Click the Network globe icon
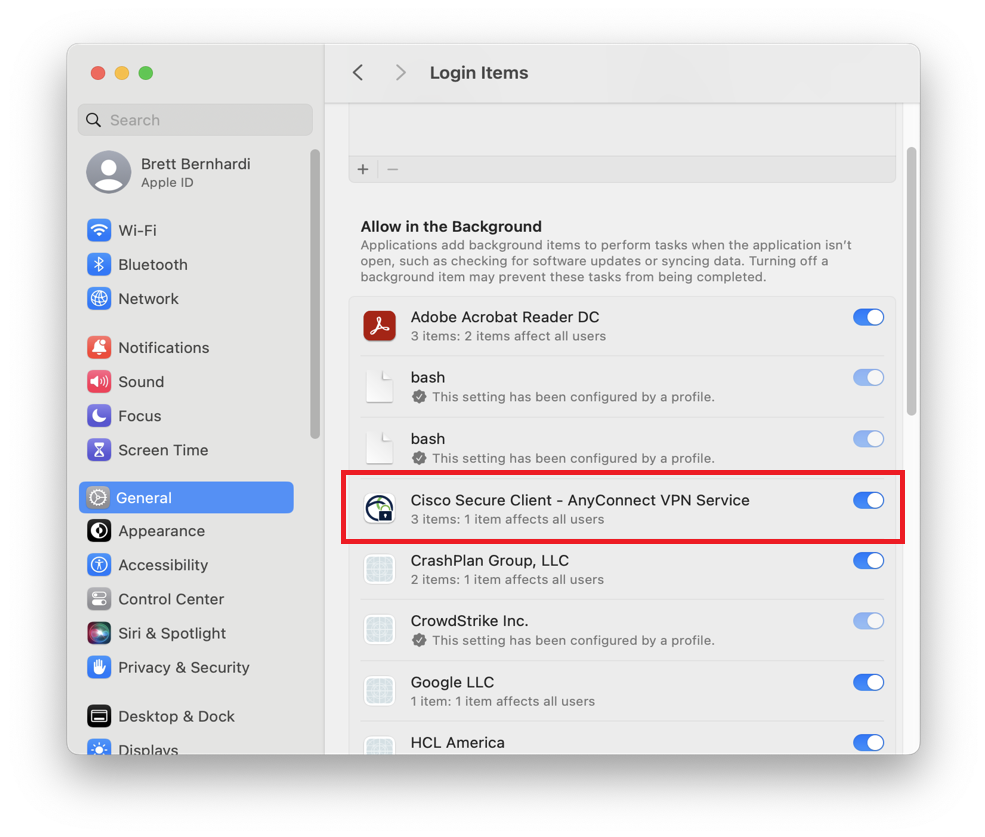Image resolution: width=985 pixels, height=837 pixels. coord(99,298)
